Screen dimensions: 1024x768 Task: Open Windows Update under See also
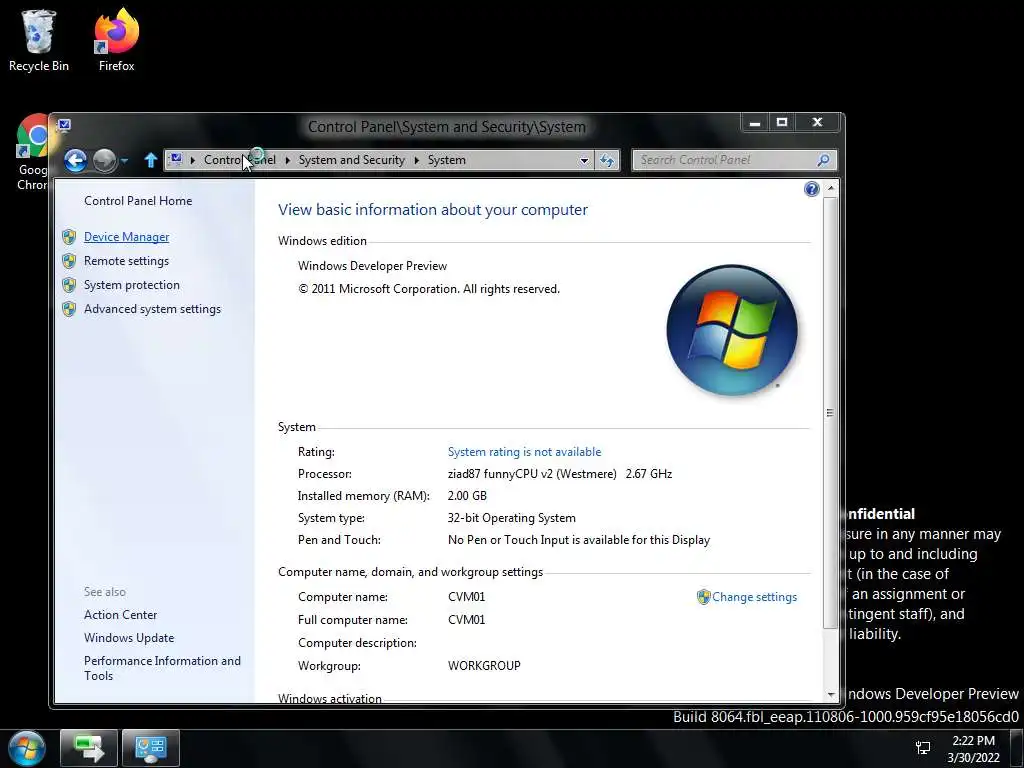(x=129, y=638)
